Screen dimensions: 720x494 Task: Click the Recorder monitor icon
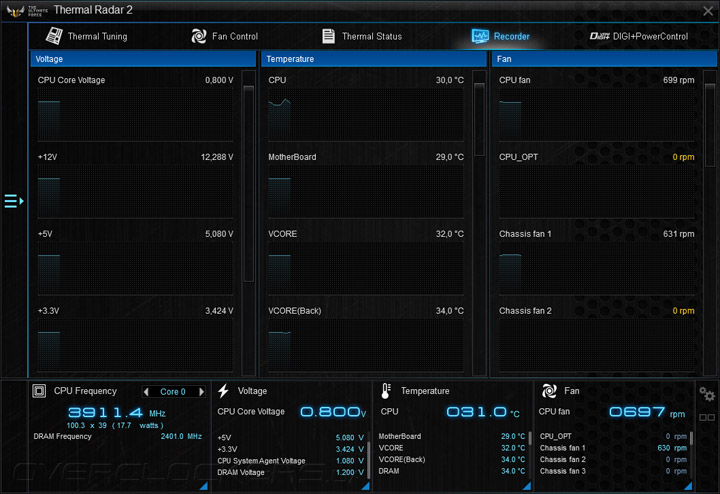tap(480, 36)
